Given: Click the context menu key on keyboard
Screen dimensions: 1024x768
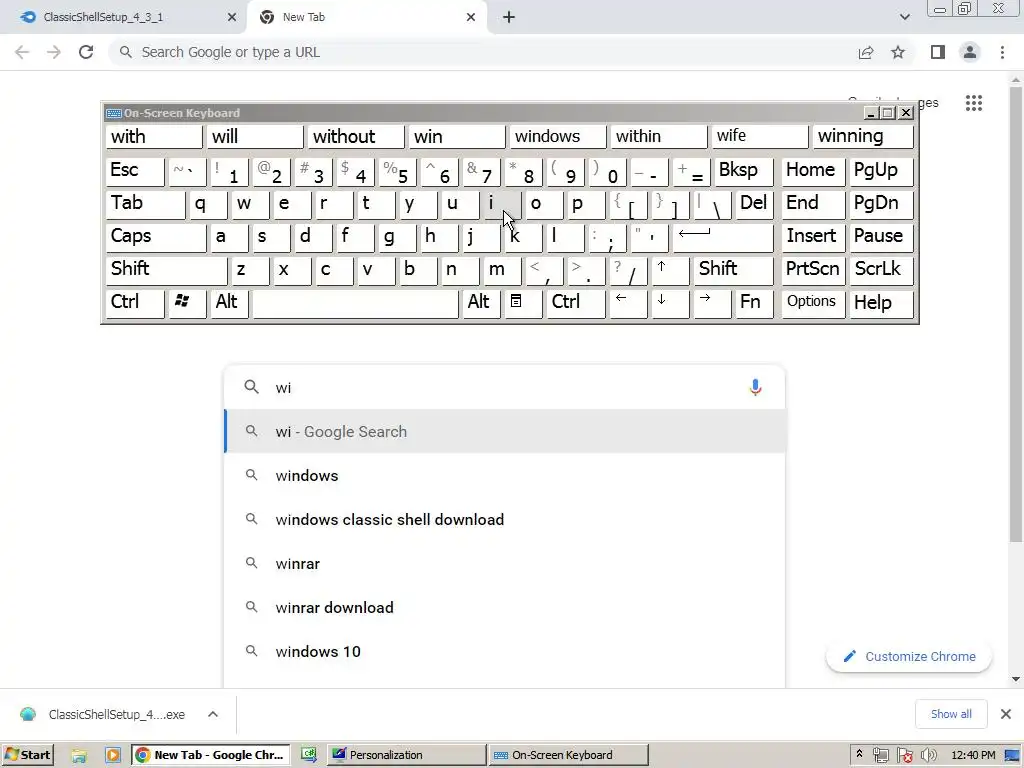Looking at the screenshot, I should click(x=521, y=302).
